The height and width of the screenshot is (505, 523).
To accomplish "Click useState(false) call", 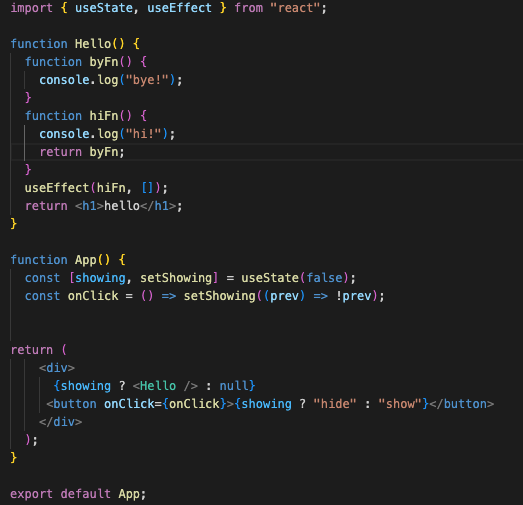I will [x=295, y=278].
